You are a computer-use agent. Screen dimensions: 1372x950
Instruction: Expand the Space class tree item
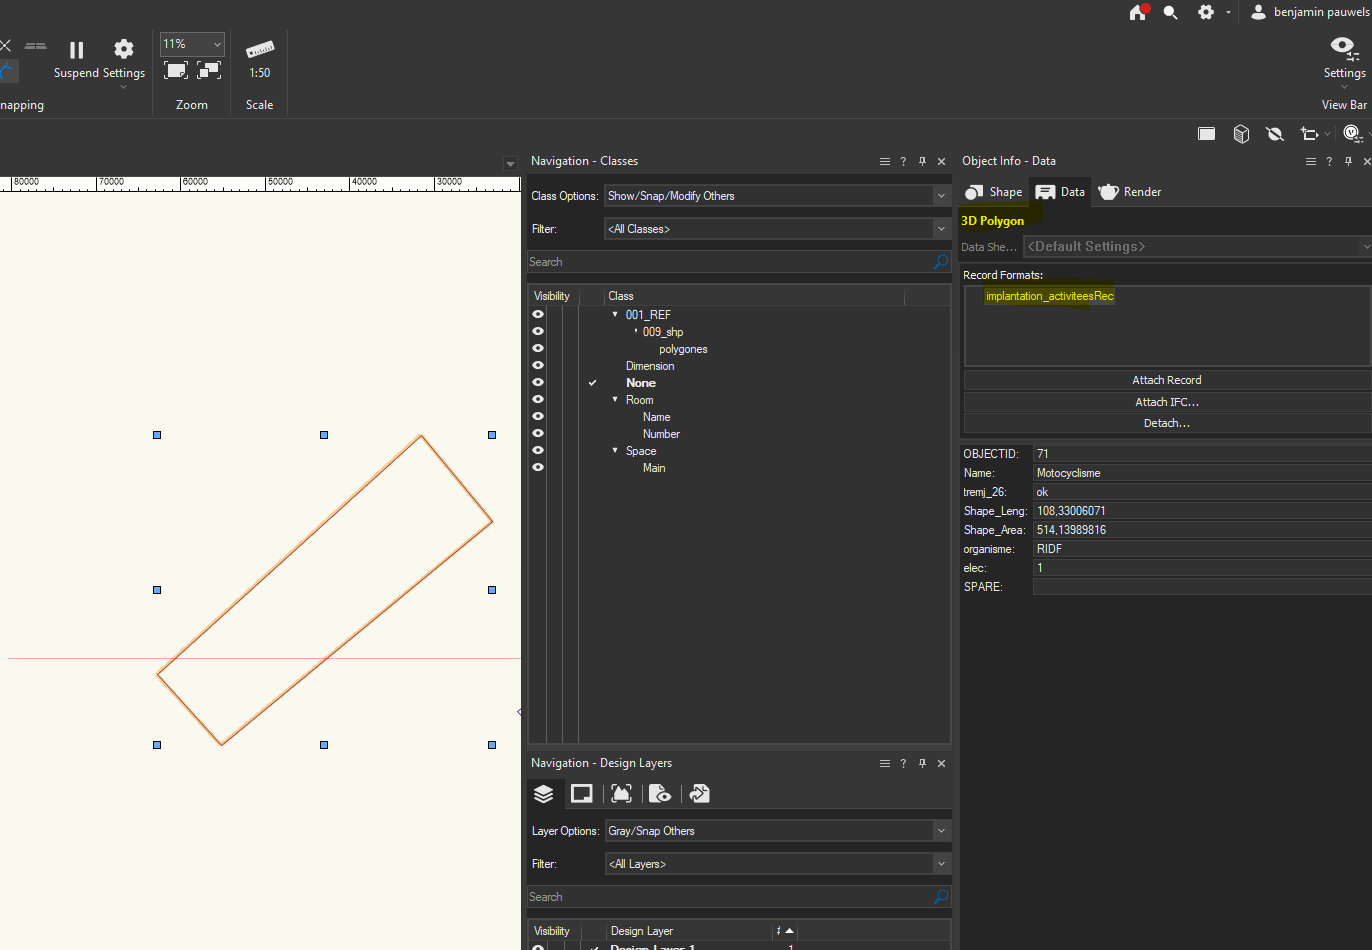[x=614, y=450]
